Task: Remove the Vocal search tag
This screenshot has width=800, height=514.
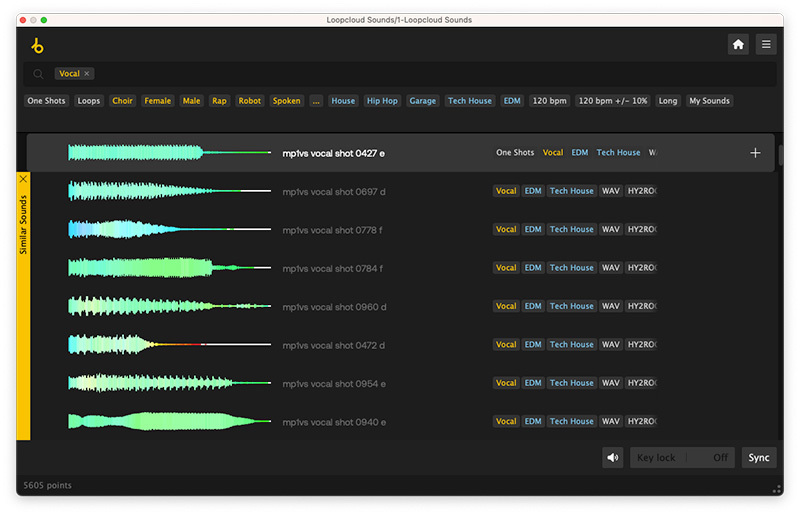Action: coord(87,74)
